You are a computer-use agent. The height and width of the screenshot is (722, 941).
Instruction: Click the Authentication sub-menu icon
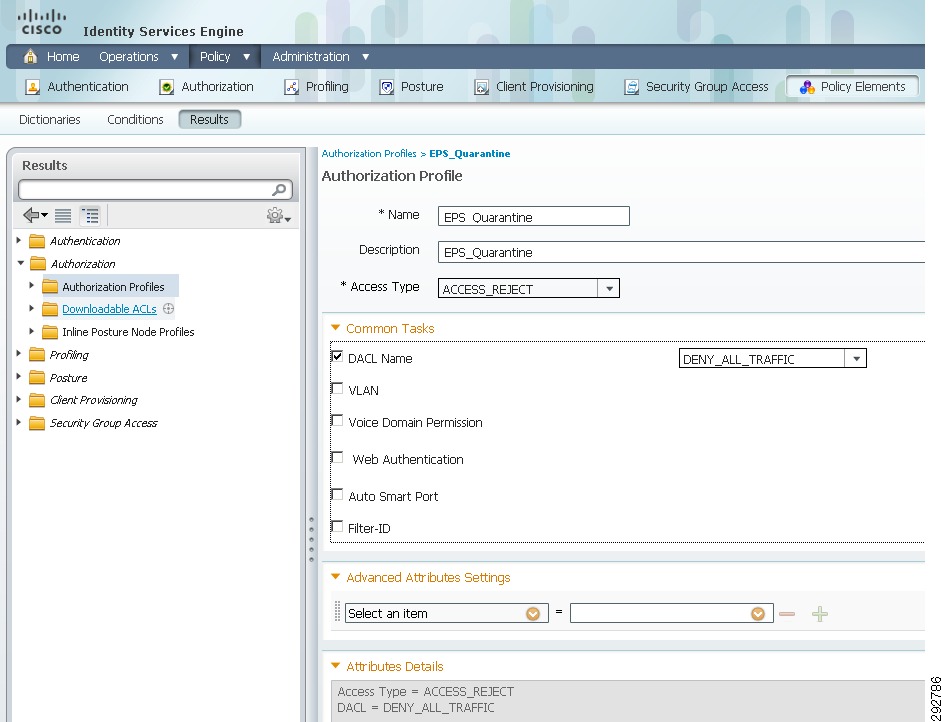coord(32,87)
